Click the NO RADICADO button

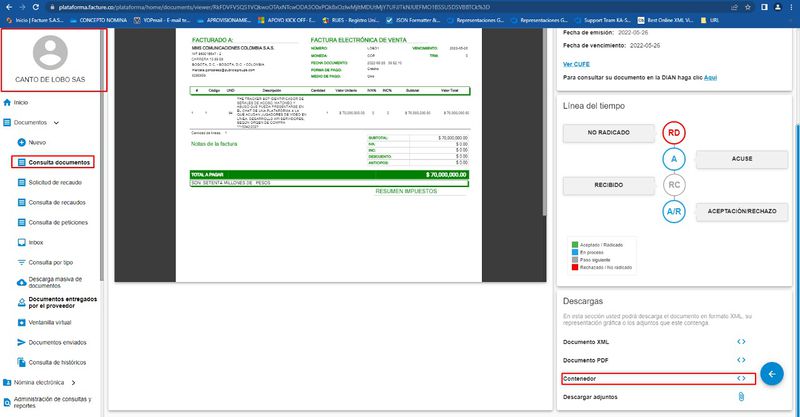[608, 133]
